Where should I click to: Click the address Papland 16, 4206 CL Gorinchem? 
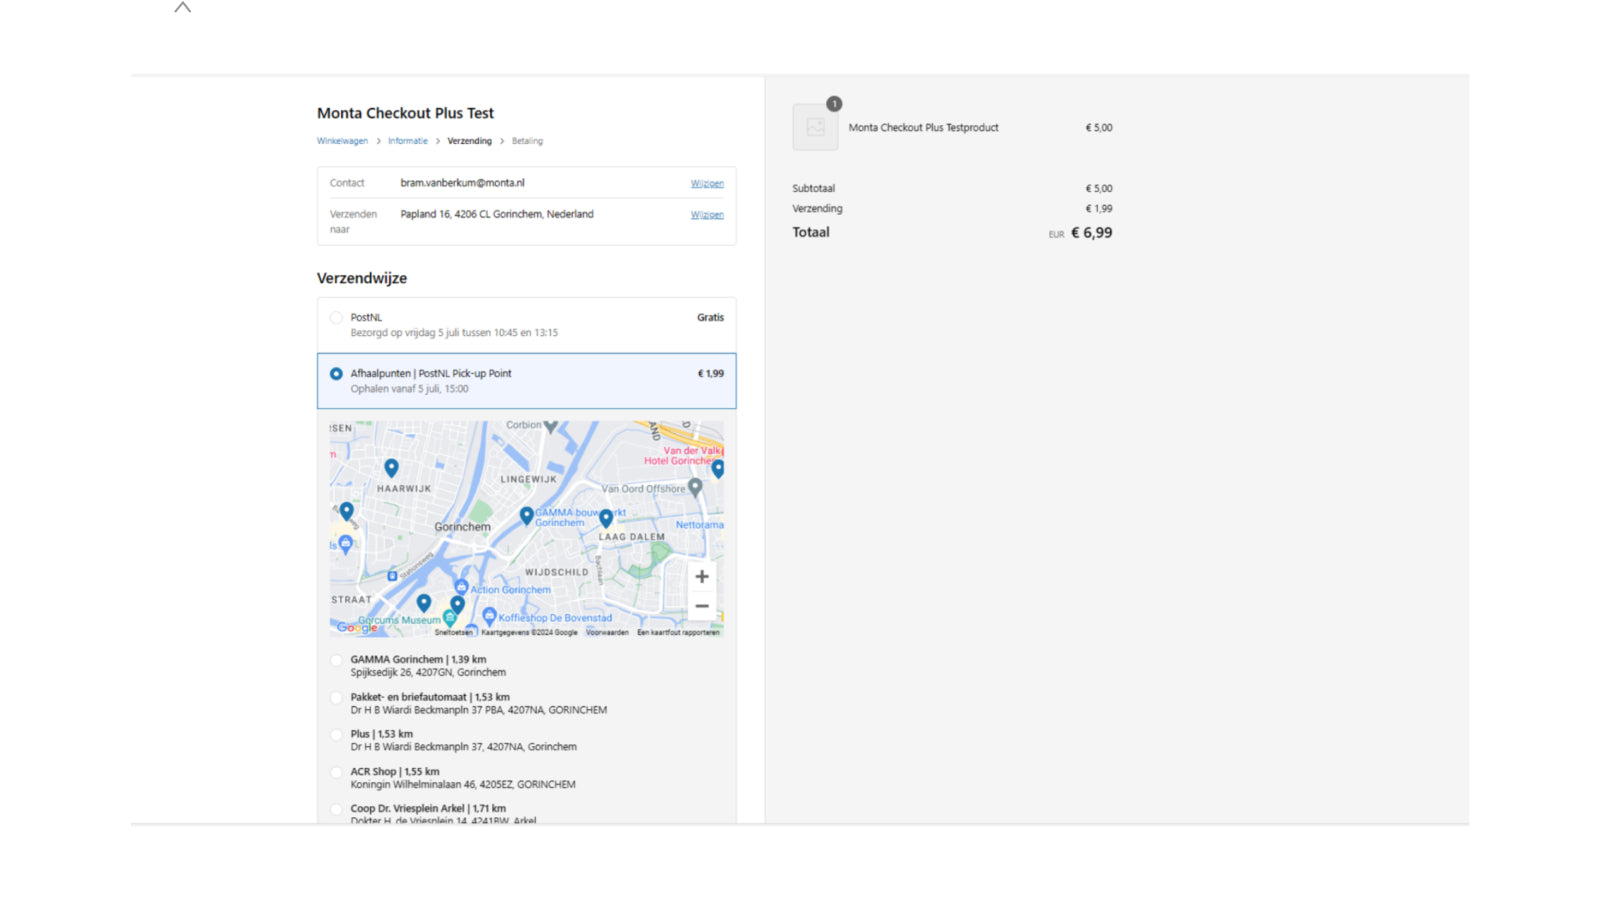click(x=497, y=214)
